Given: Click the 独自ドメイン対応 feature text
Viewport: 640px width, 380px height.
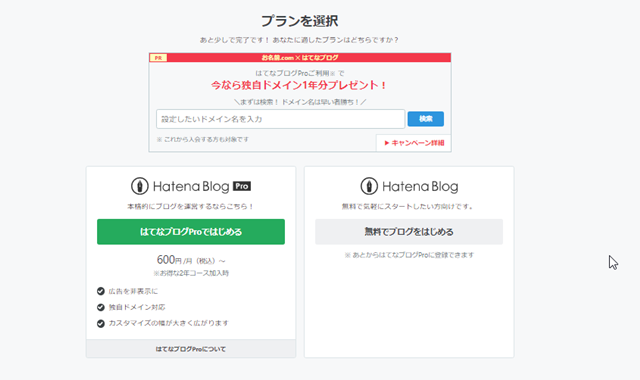Looking at the screenshot, I should pyautogui.click(x=137, y=307).
